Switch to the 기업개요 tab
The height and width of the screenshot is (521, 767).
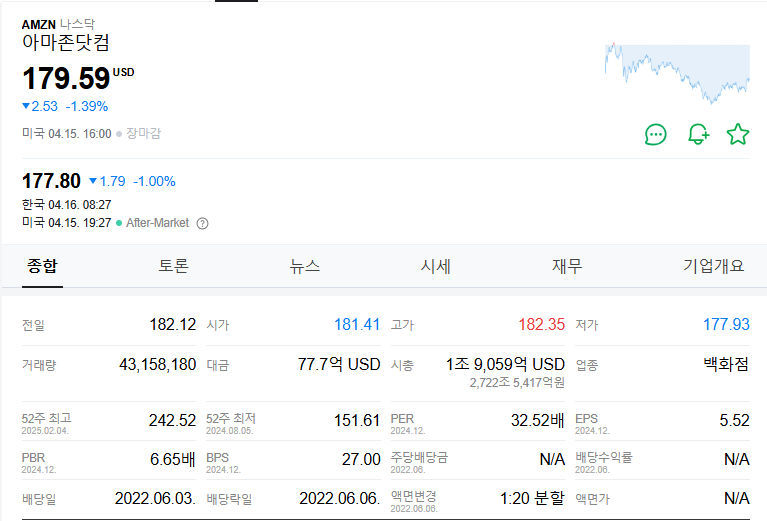714,266
